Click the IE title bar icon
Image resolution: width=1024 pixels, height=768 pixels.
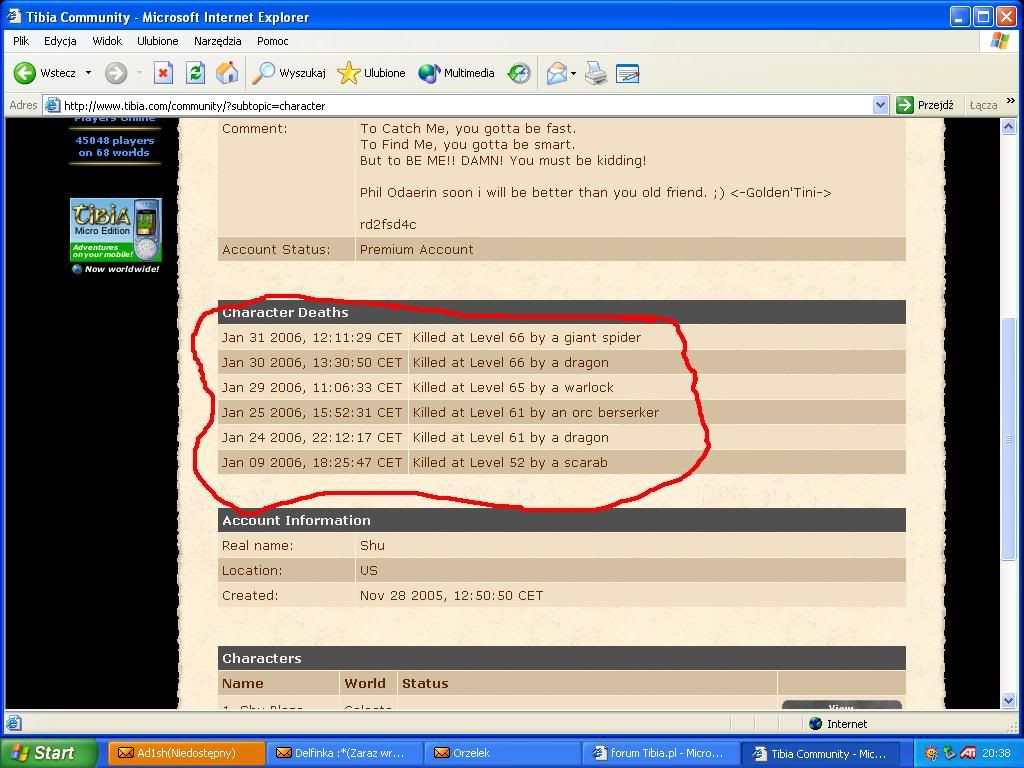(14, 16)
